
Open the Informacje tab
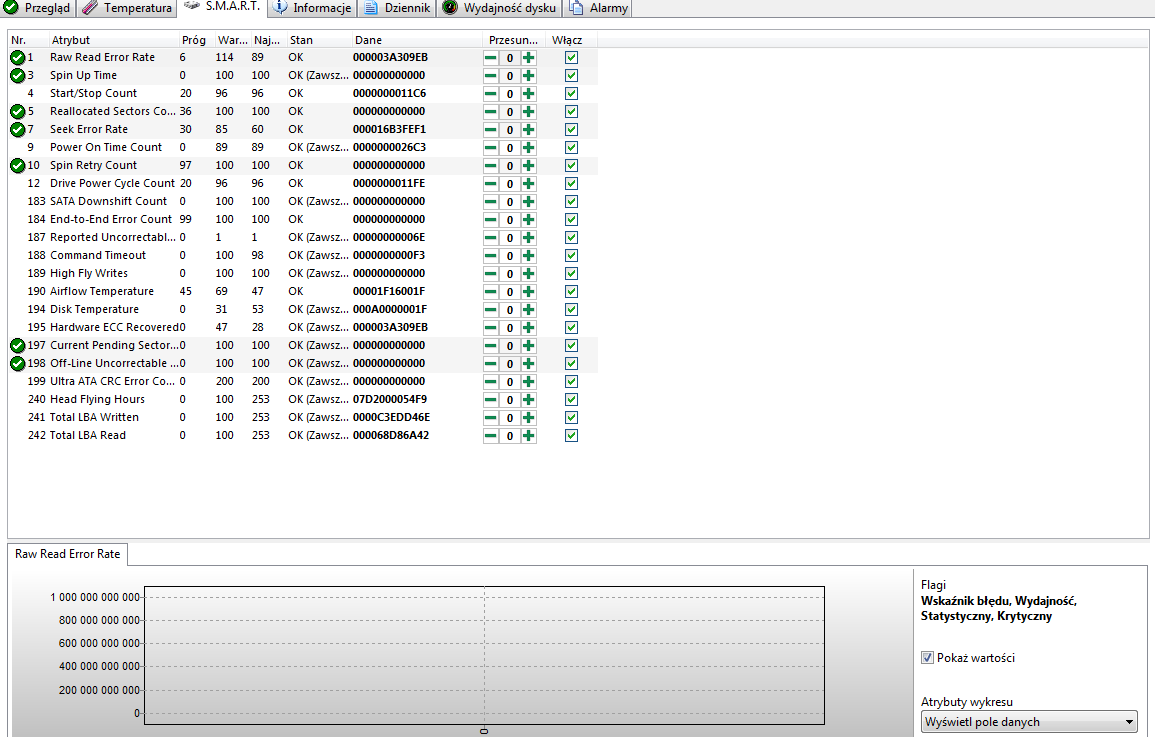312,8
